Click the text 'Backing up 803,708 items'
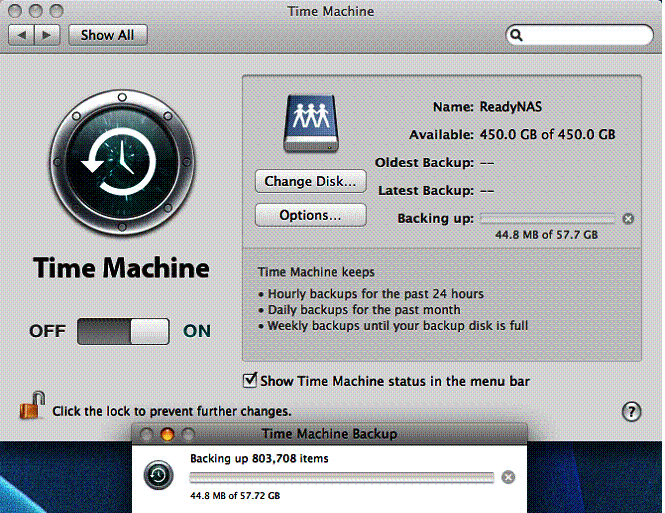The width and height of the screenshot is (665, 513). click(x=259, y=458)
